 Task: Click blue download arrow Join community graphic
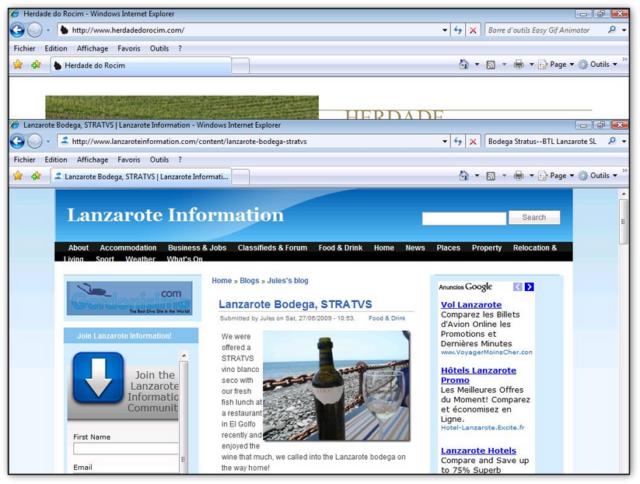tap(98, 378)
